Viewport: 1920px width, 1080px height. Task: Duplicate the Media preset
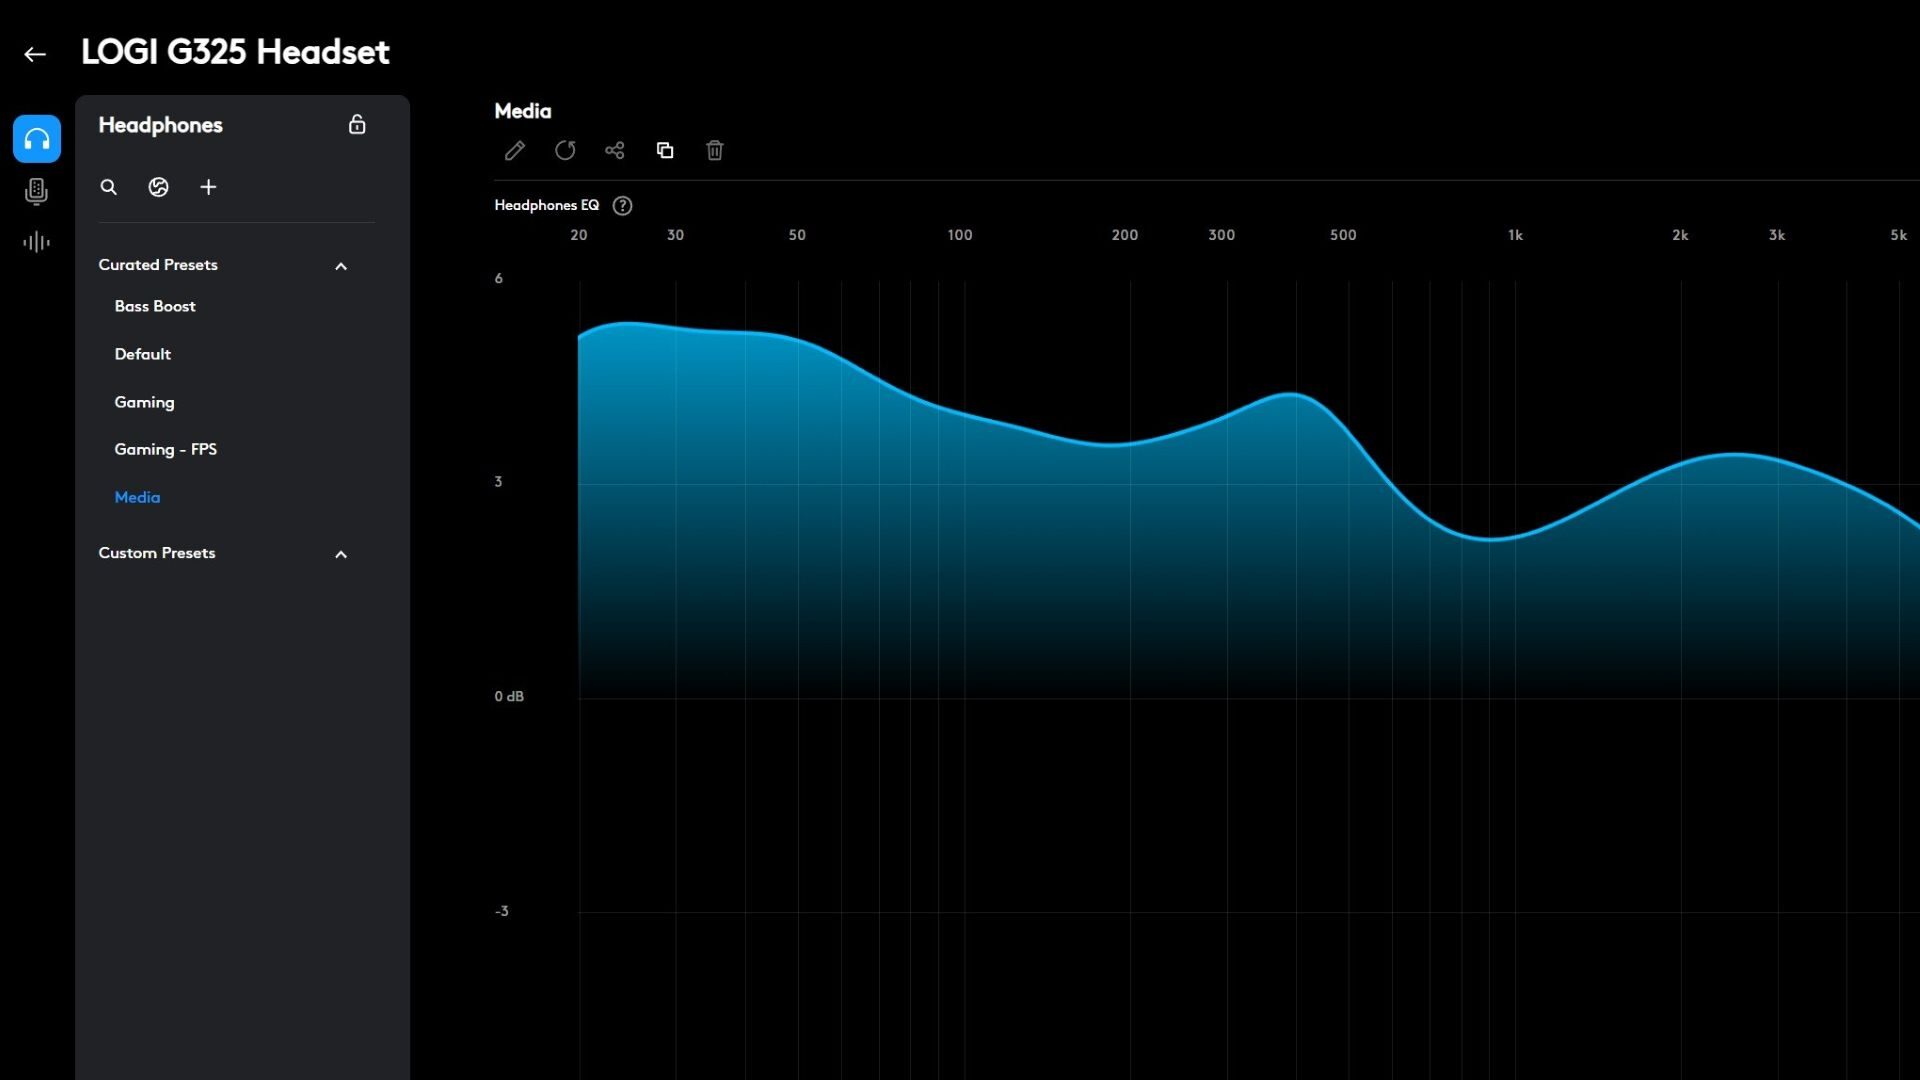point(665,150)
